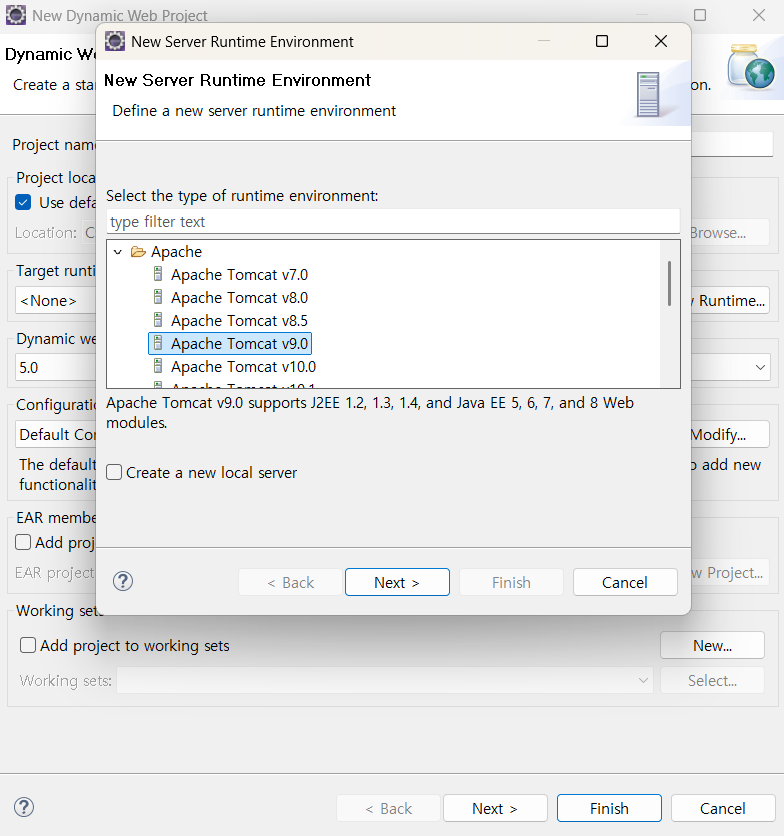Click the server icon beside Tomcat v9.0
Image resolution: width=784 pixels, height=836 pixels.
[x=158, y=343]
